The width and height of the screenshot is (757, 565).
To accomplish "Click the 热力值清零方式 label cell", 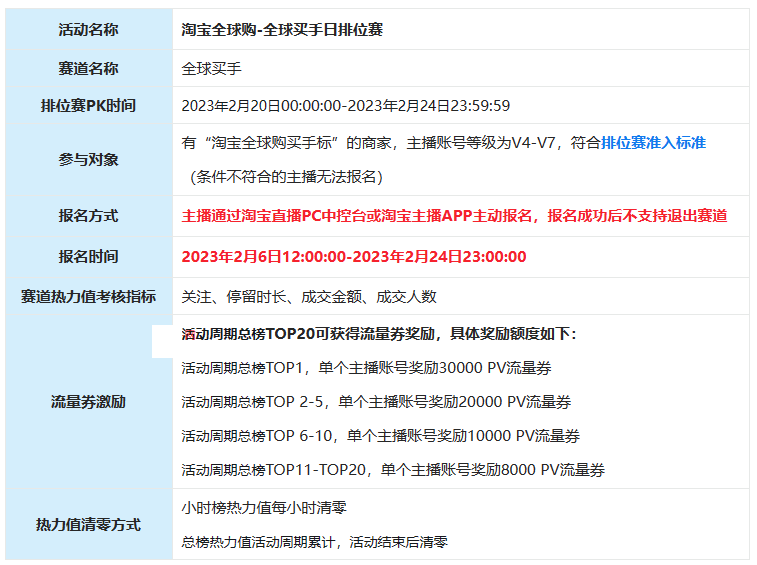I will [89, 524].
